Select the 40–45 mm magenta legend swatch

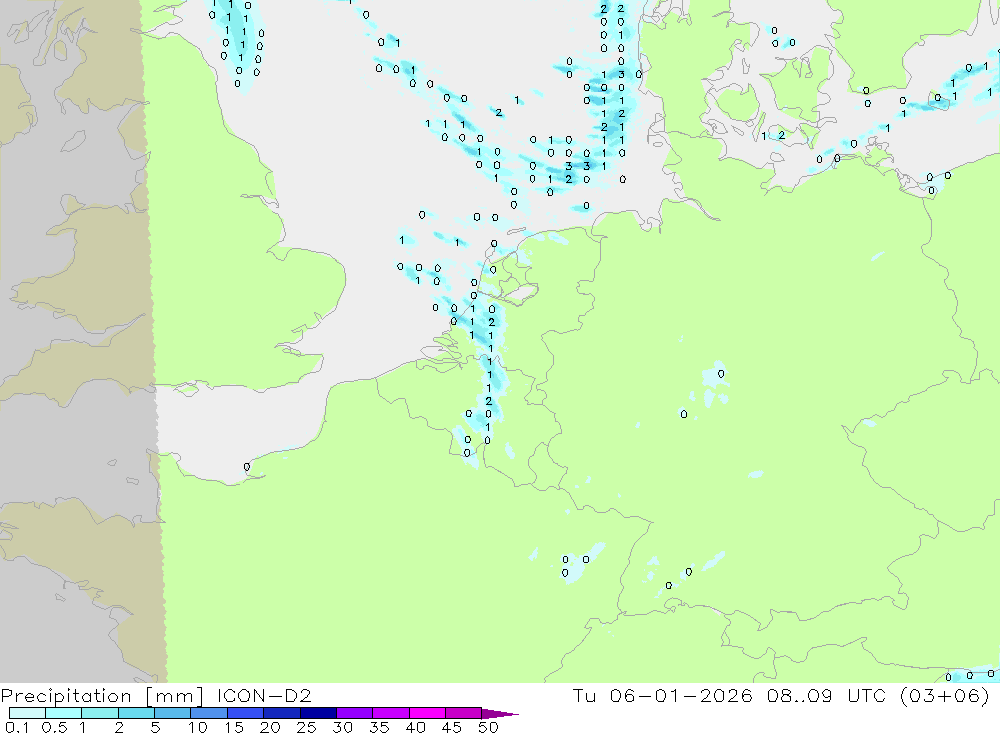pyautogui.click(x=427, y=713)
